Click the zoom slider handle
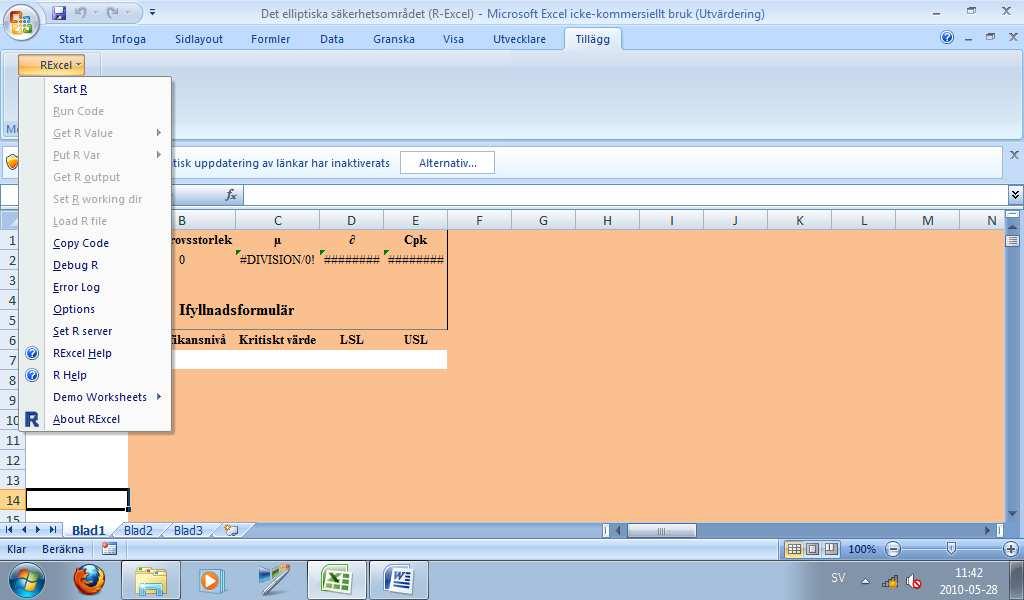1024x600 pixels. [952, 549]
